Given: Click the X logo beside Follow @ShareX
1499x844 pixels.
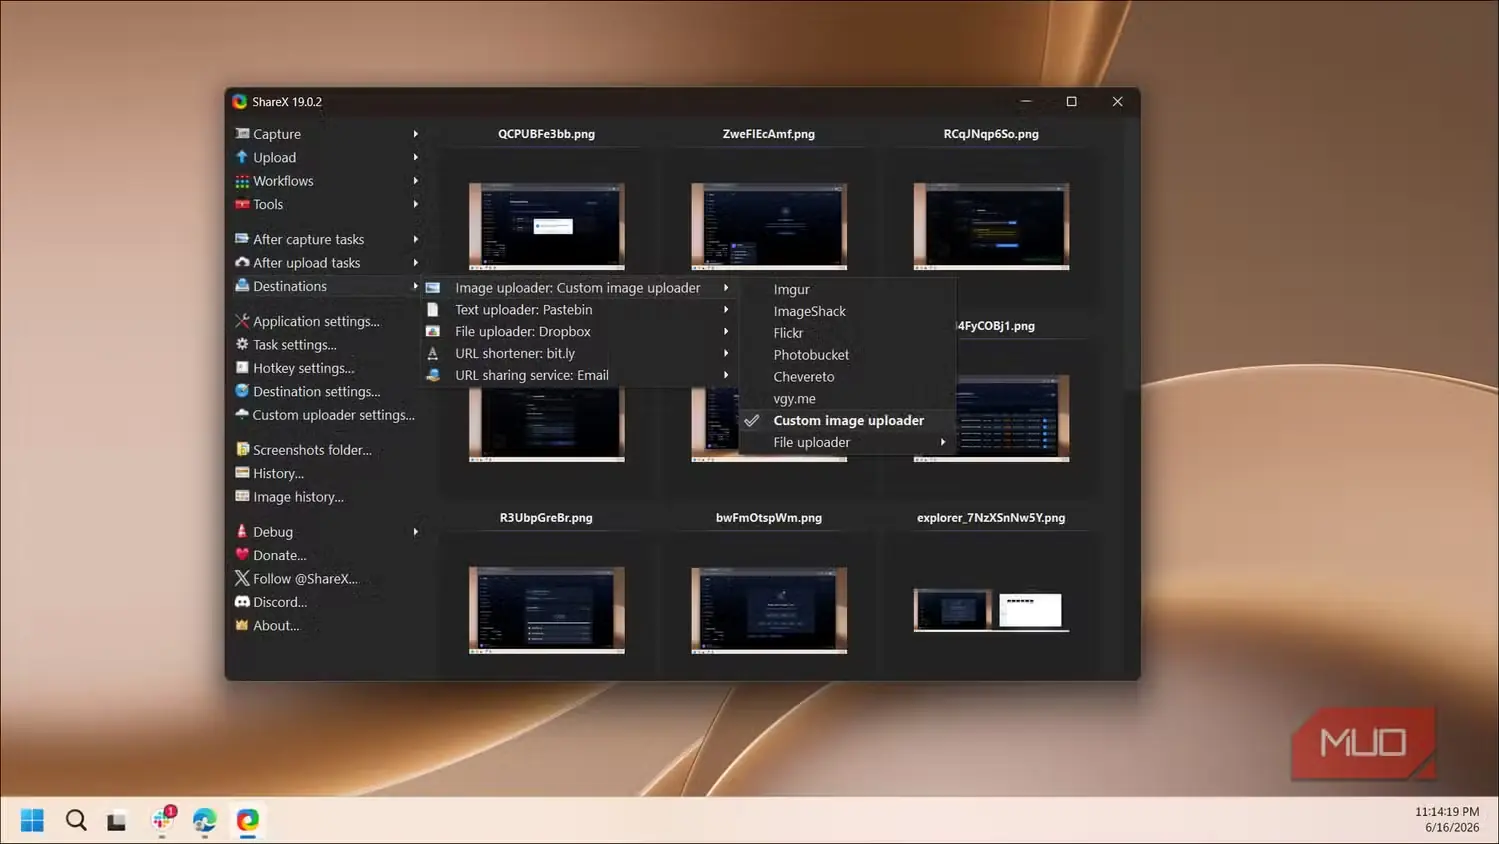Looking at the screenshot, I should tap(242, 578).
